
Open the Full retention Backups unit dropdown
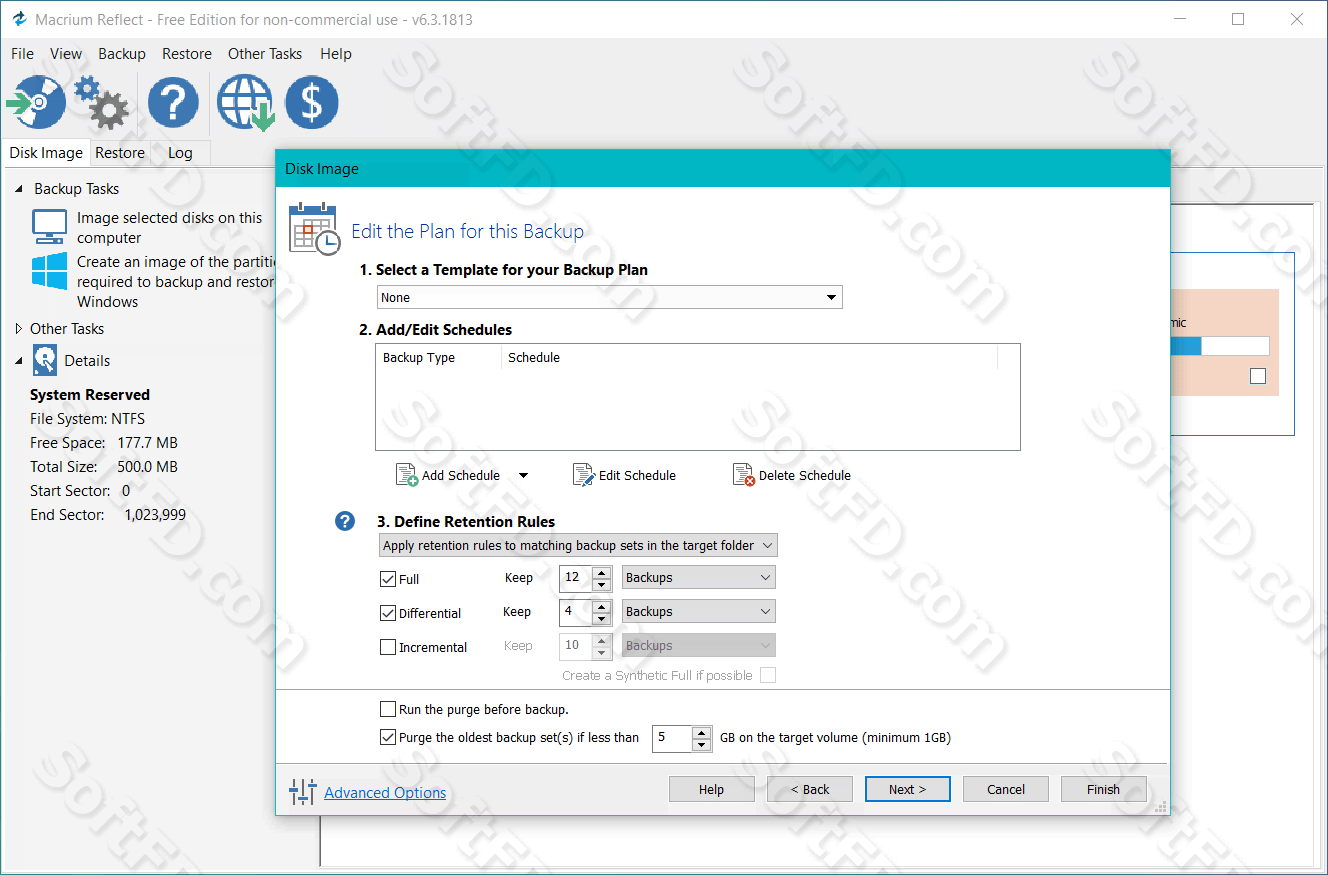point(698,577)
